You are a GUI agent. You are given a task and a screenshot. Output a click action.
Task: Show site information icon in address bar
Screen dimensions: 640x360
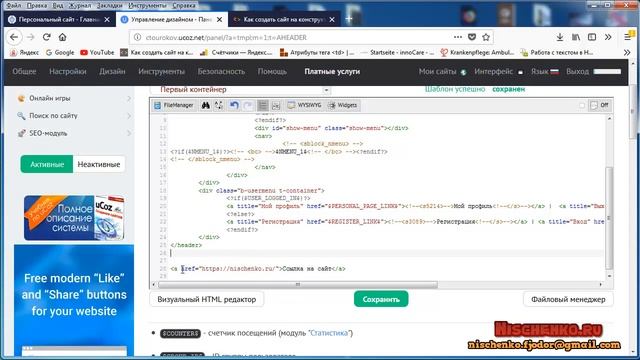click(138, 37)
